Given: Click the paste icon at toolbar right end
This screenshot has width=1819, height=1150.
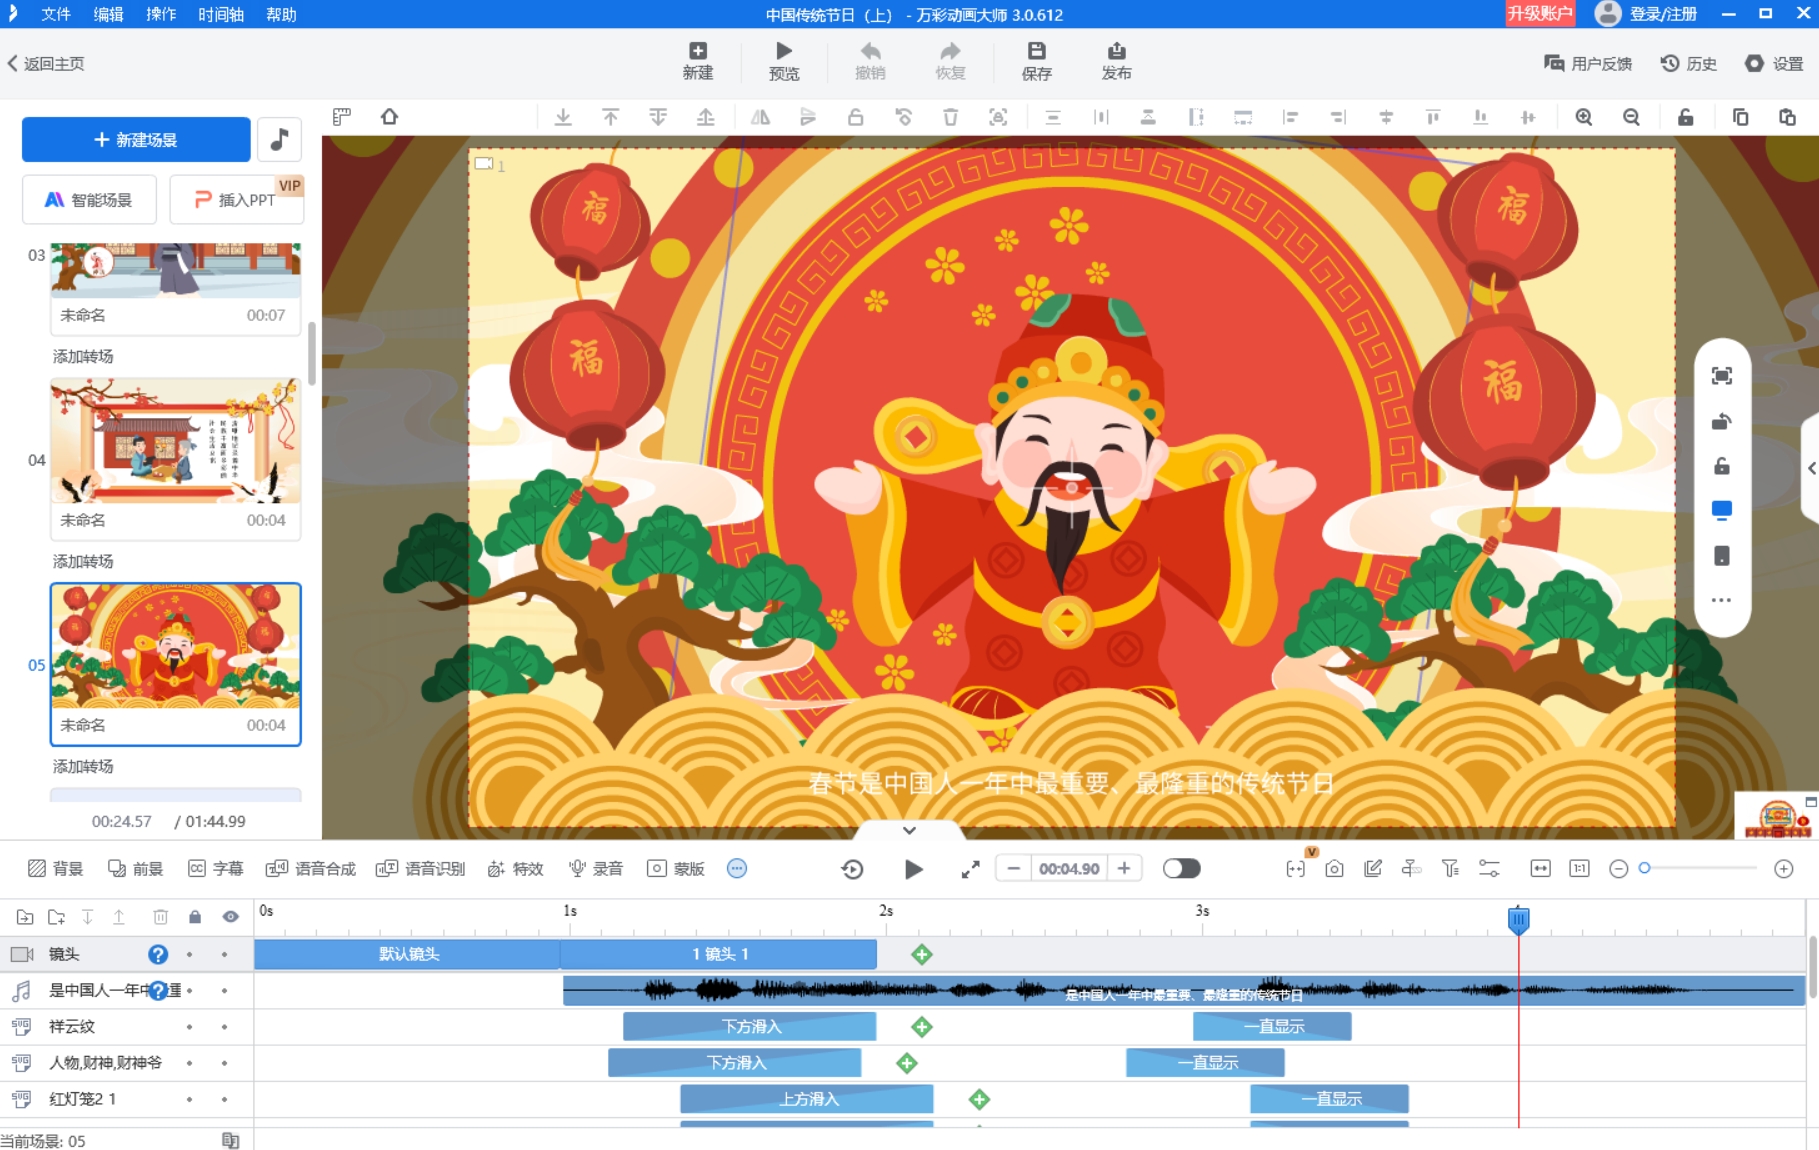Looking at the screenshot, I should tap(1787, 117).
